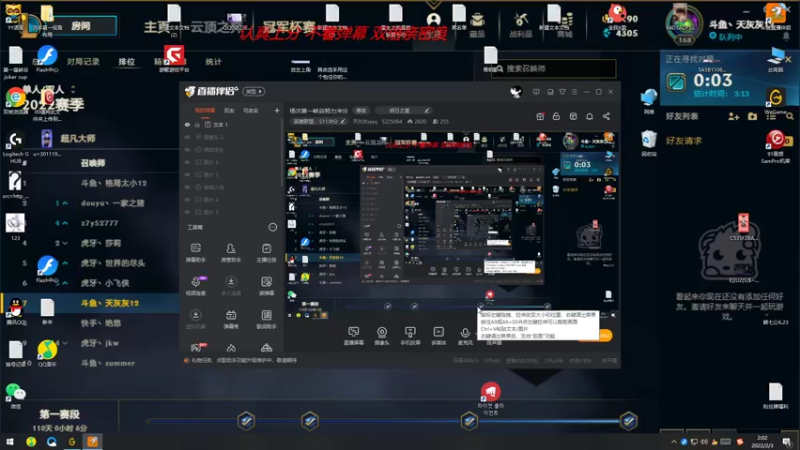Collapse the 工具箱 toolbox section
This screenshot has height=450, width=800.
[272, 227]
